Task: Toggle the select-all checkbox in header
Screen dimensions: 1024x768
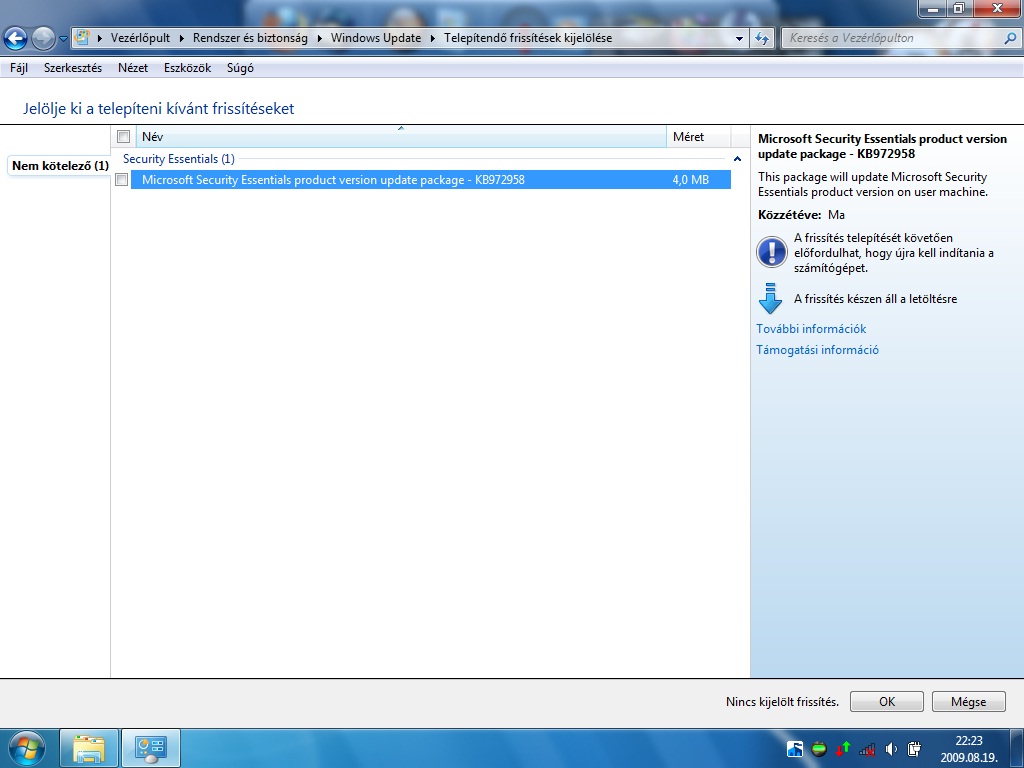Action: (124, 137)
